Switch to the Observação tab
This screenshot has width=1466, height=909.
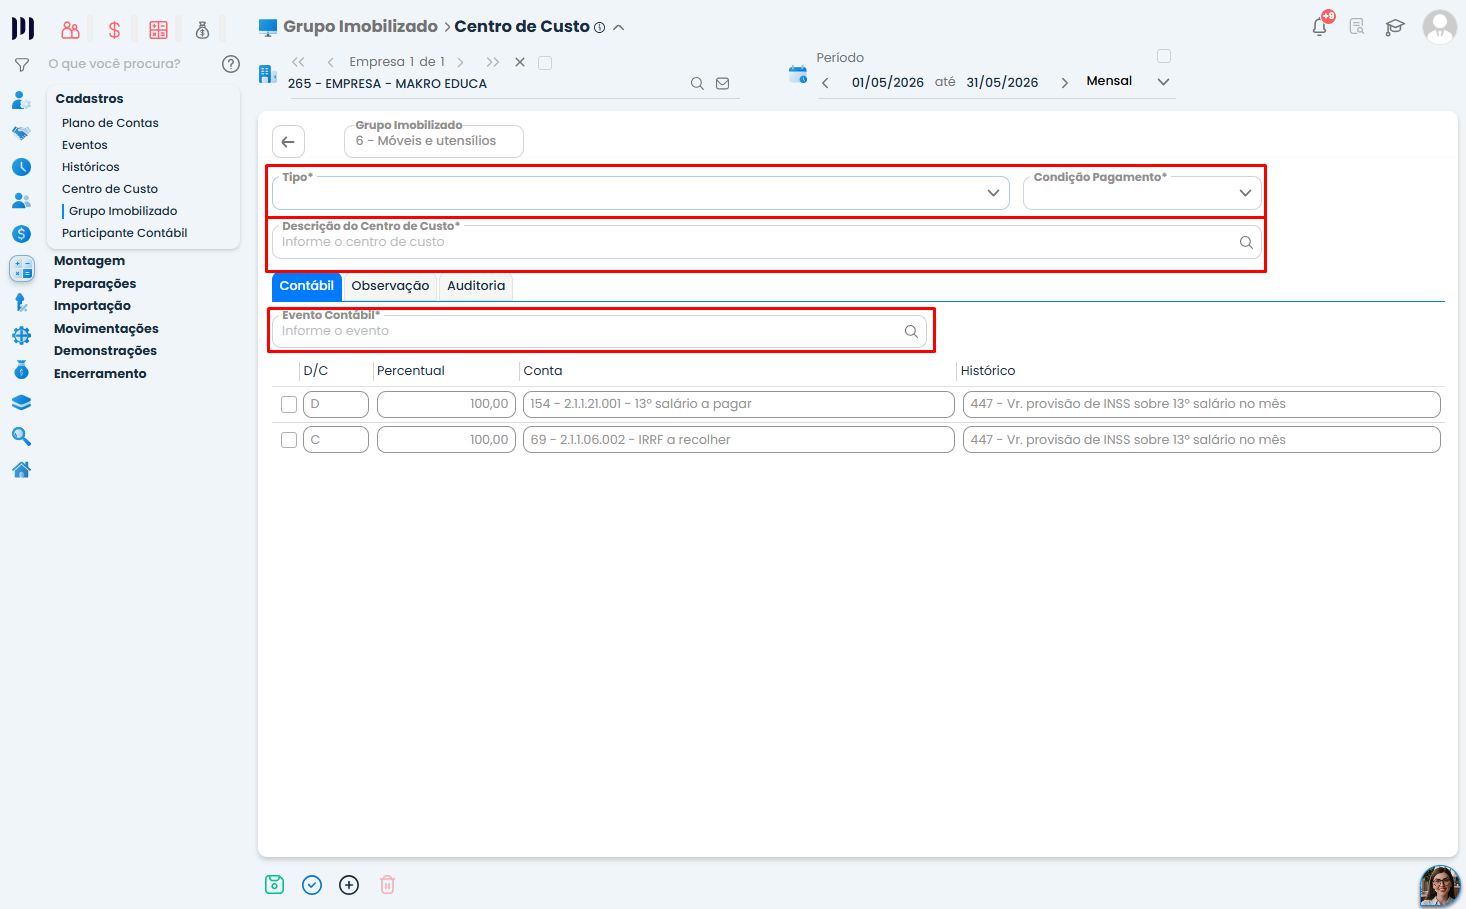pos(390,286)
